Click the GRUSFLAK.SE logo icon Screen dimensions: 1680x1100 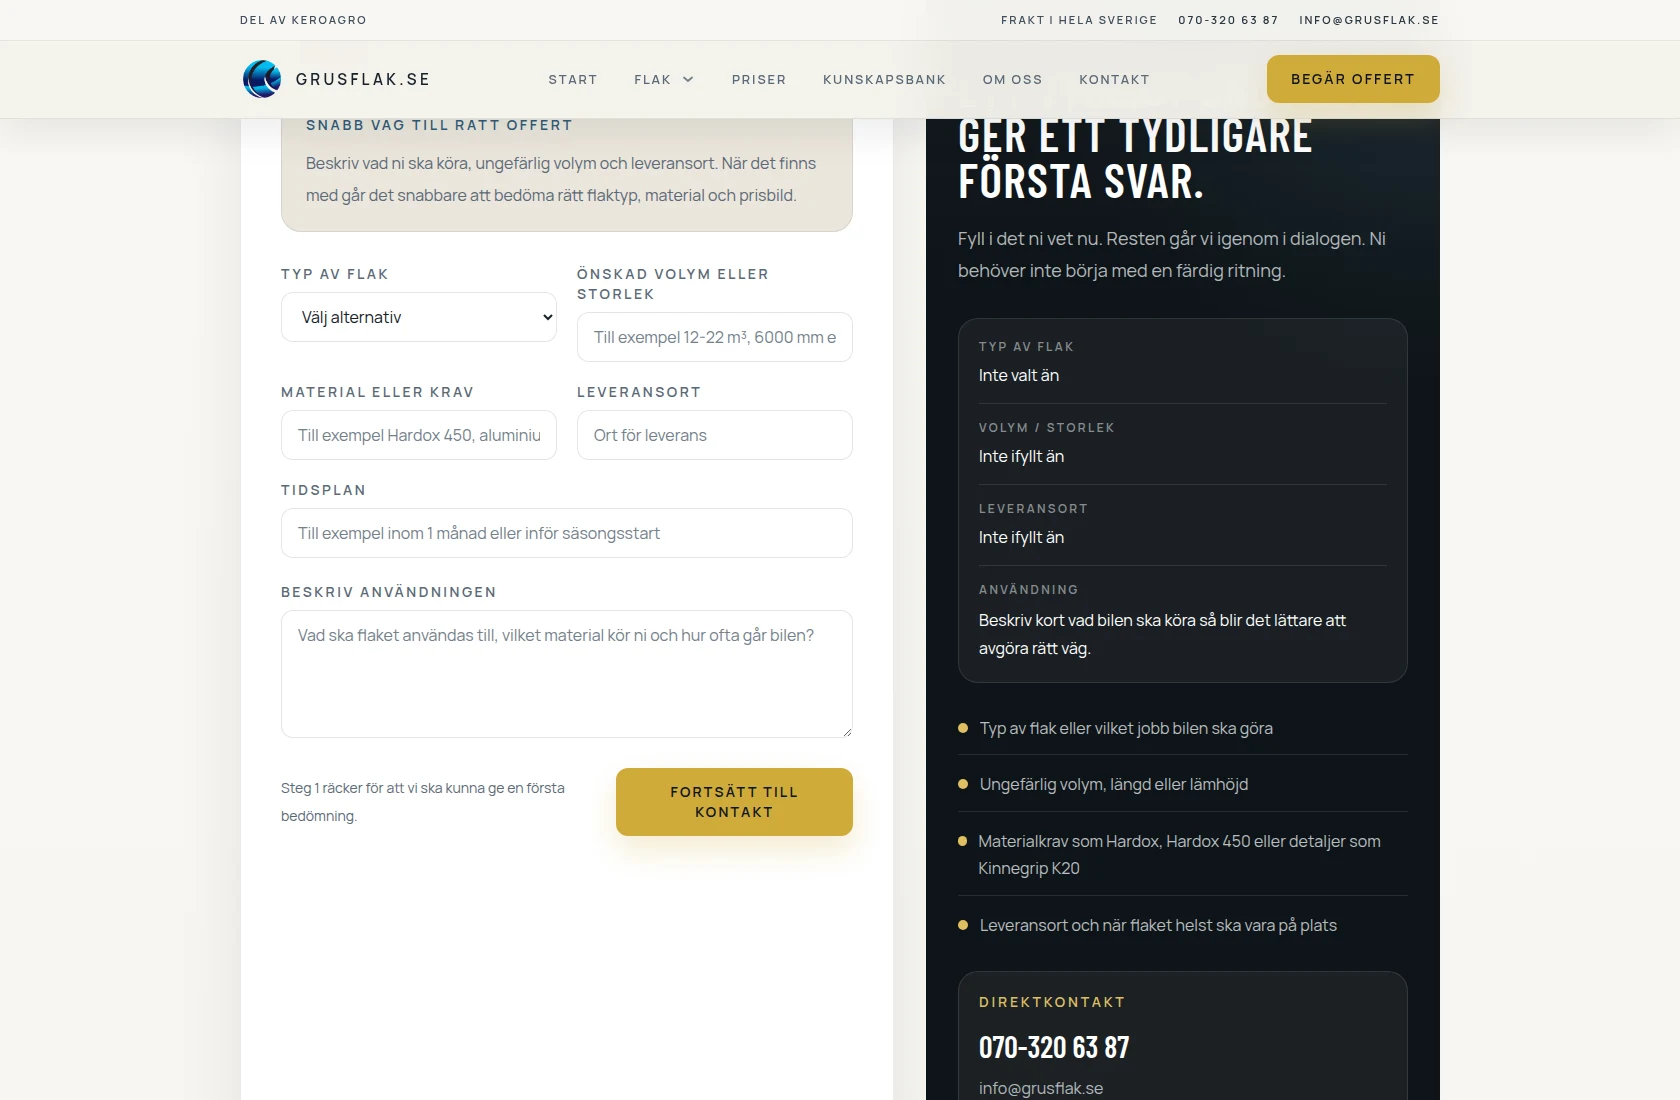(x=261, y=79)
